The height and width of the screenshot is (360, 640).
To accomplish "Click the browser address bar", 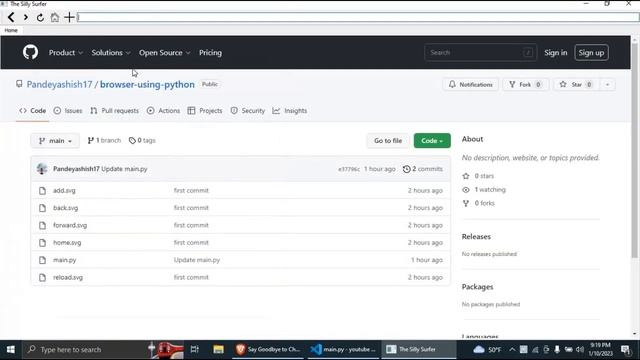I will [x=358, y=17].
